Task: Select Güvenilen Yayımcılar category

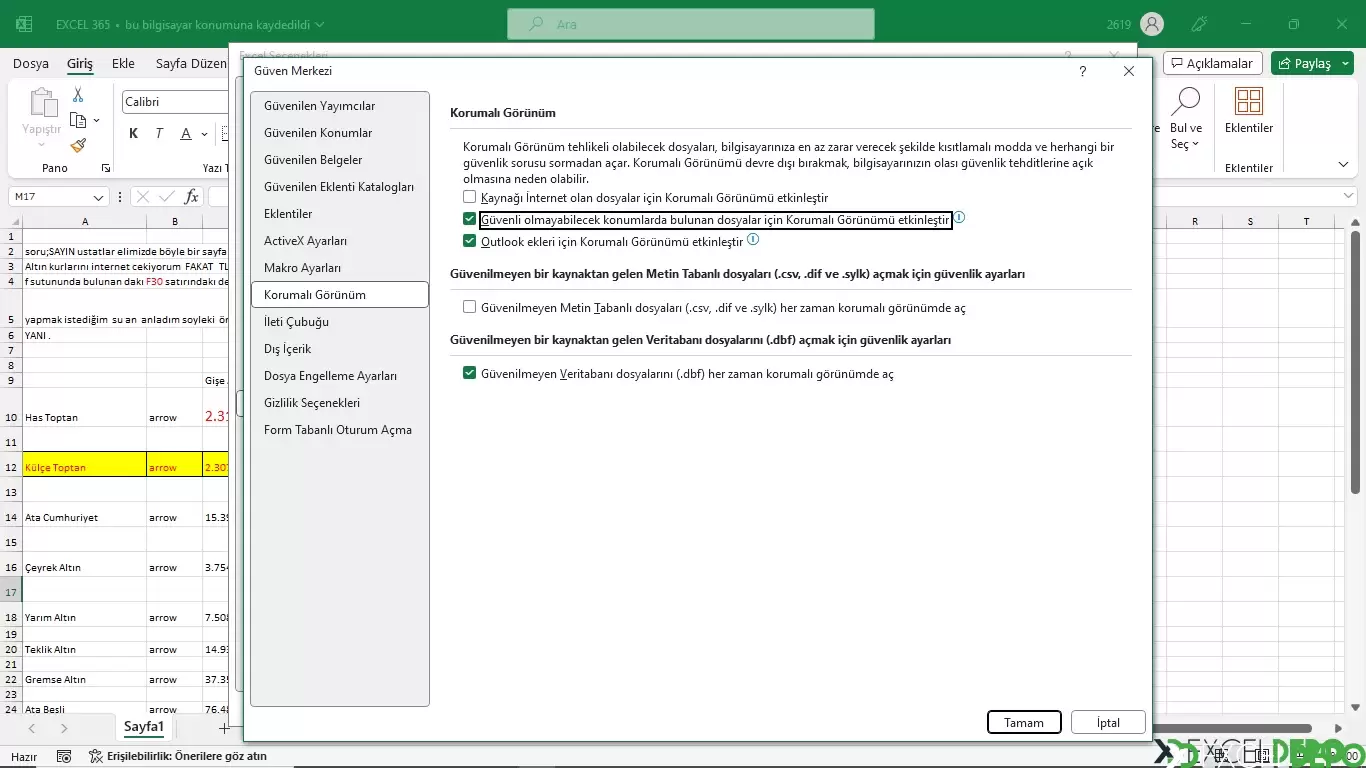Action: coord(340,106)
